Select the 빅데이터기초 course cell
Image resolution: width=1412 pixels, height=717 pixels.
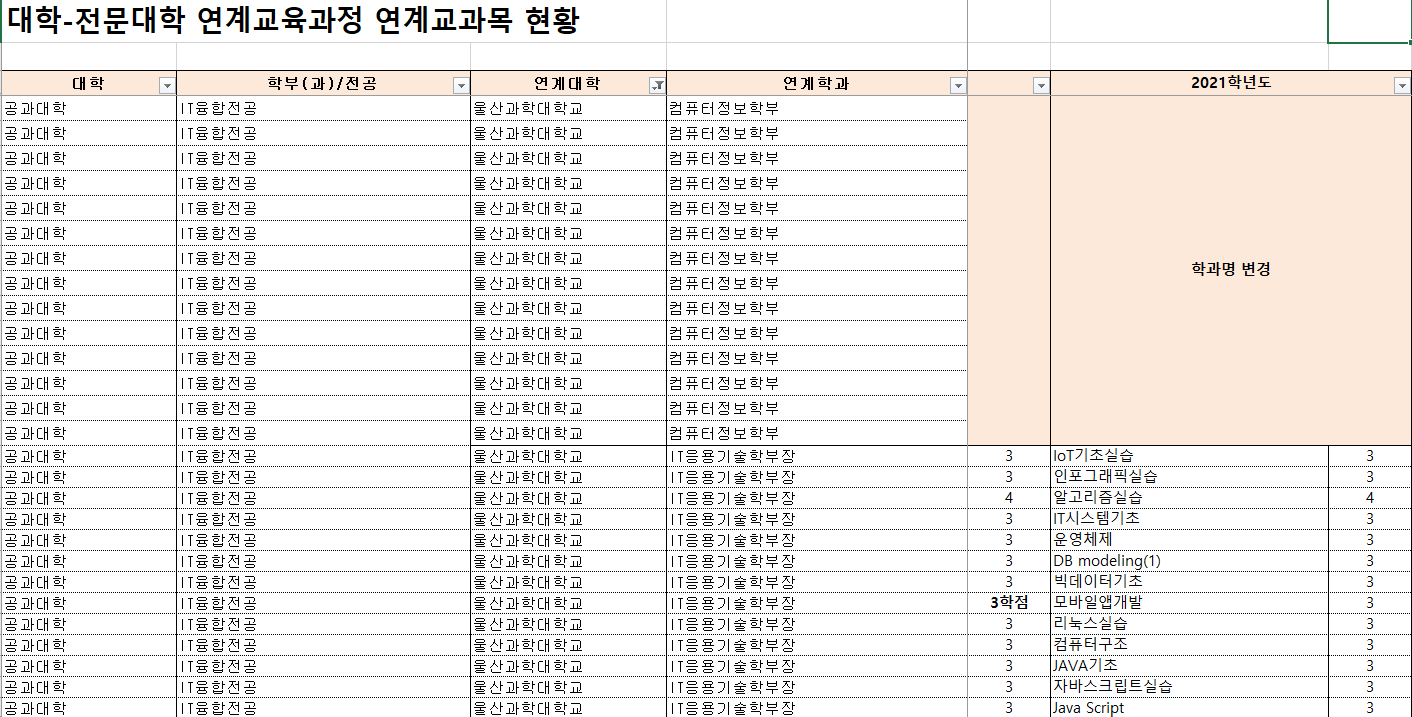tap(1189, 582)
